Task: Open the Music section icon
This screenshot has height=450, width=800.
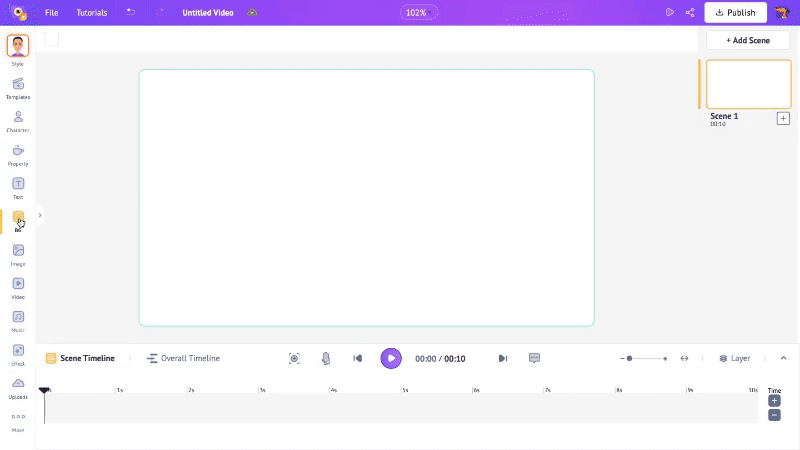Action: click(18, 317)
